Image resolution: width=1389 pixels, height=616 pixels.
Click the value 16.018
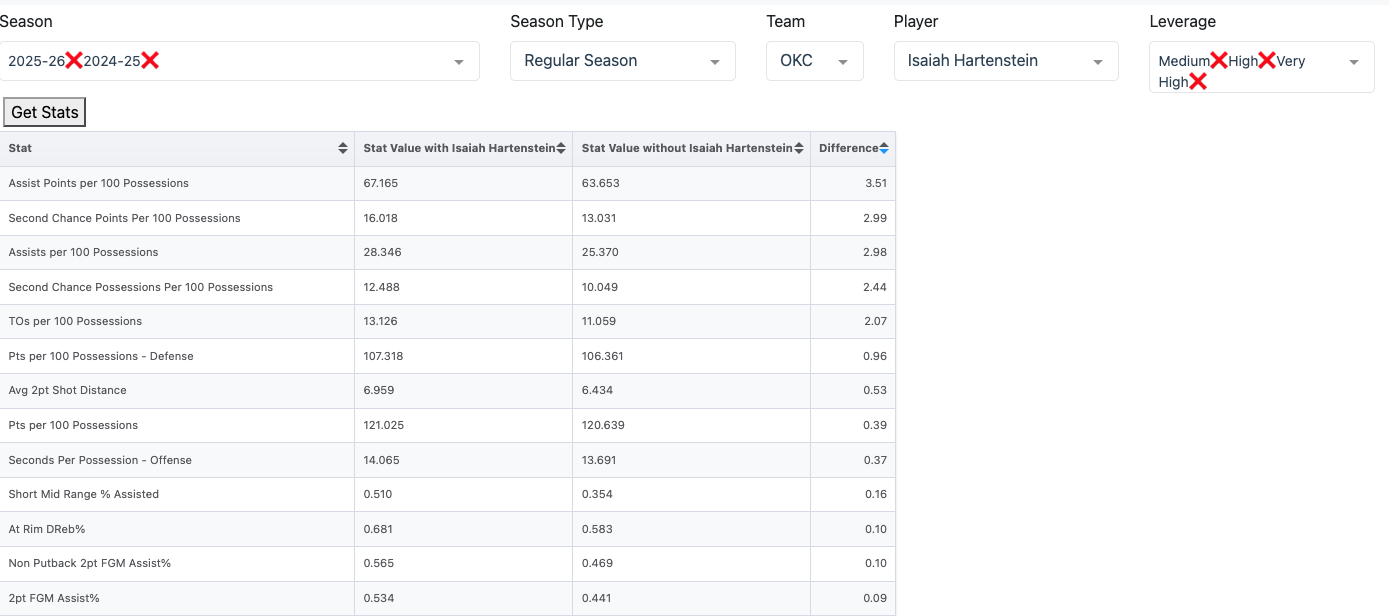381,218
